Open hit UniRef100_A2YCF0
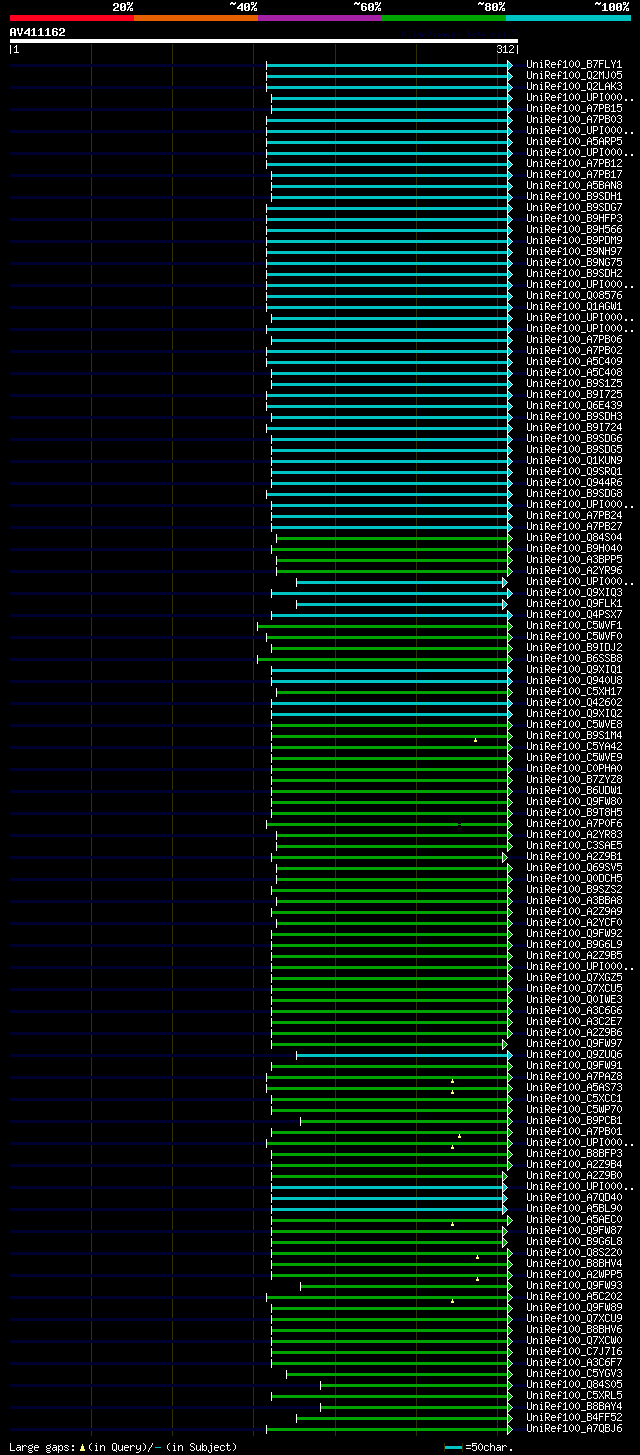640x1455 pixels. [x=574, y=923]
